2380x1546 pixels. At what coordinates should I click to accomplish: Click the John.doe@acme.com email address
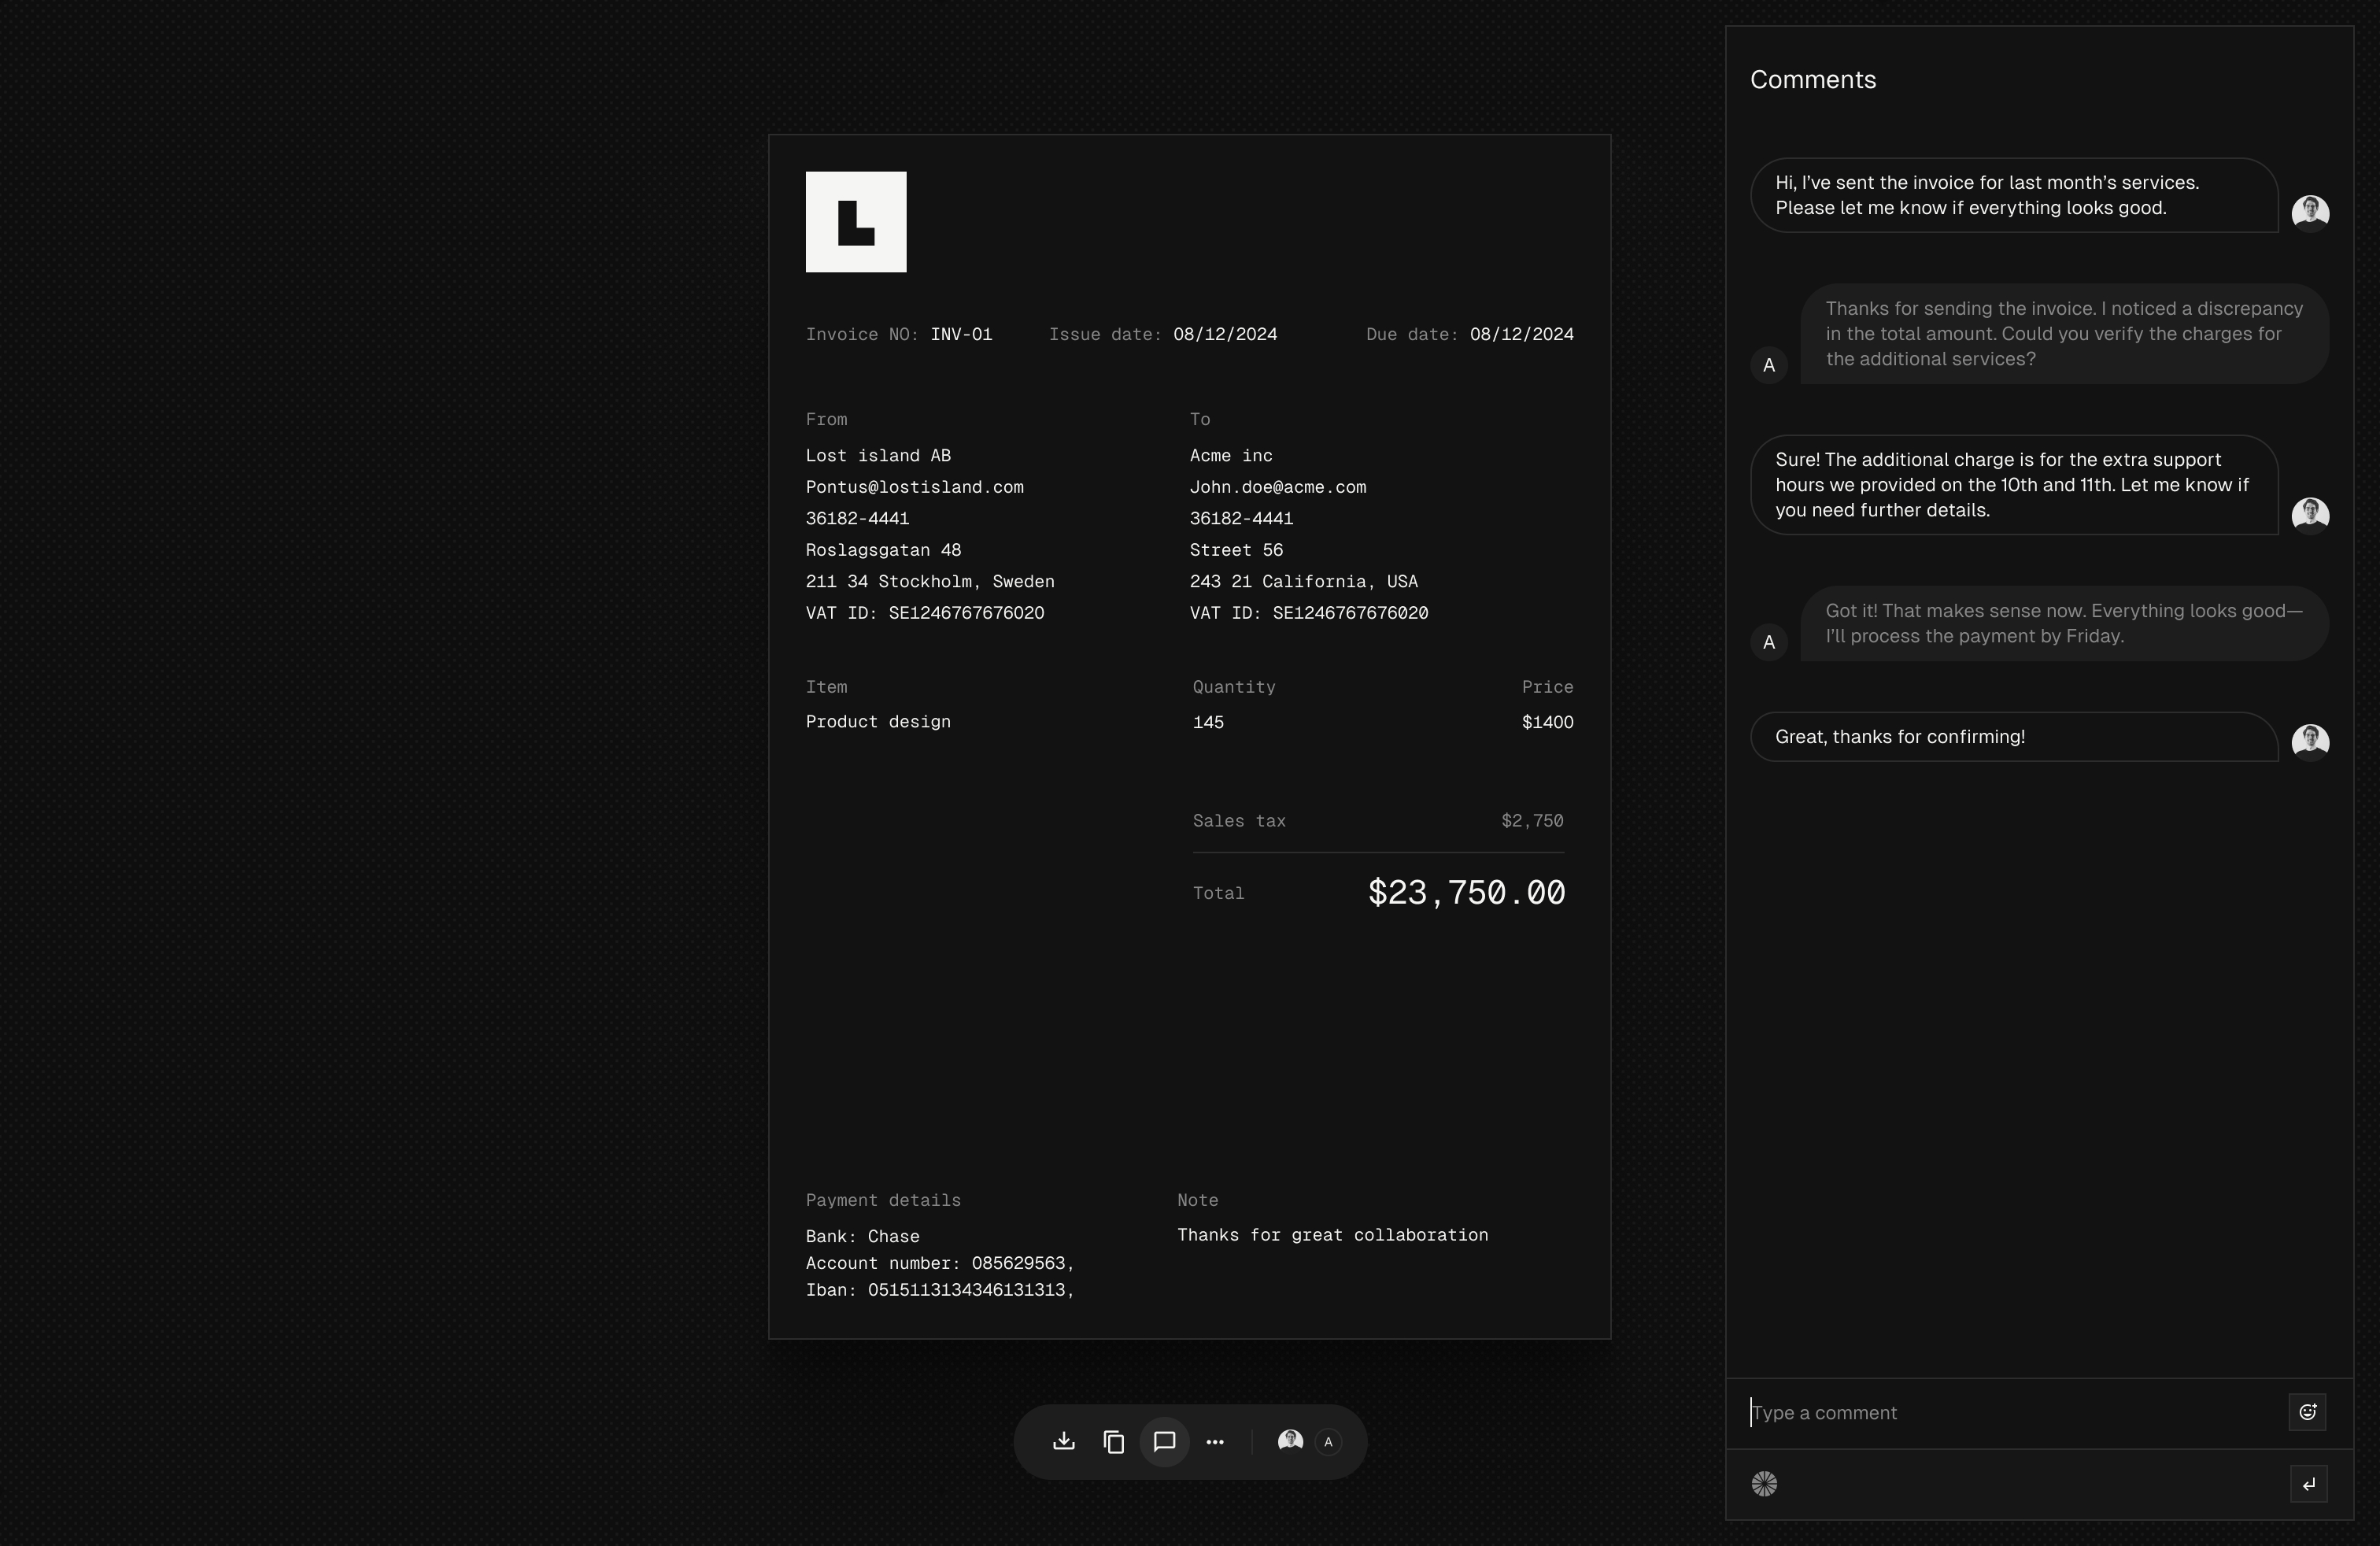(1277, 487)
